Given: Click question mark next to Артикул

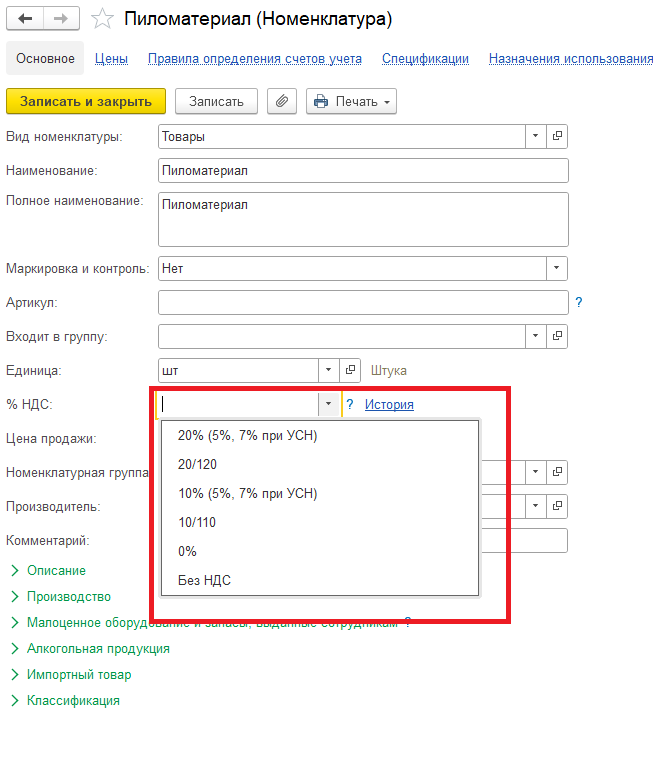Looking at the screenshot, I should coord(578,302).
